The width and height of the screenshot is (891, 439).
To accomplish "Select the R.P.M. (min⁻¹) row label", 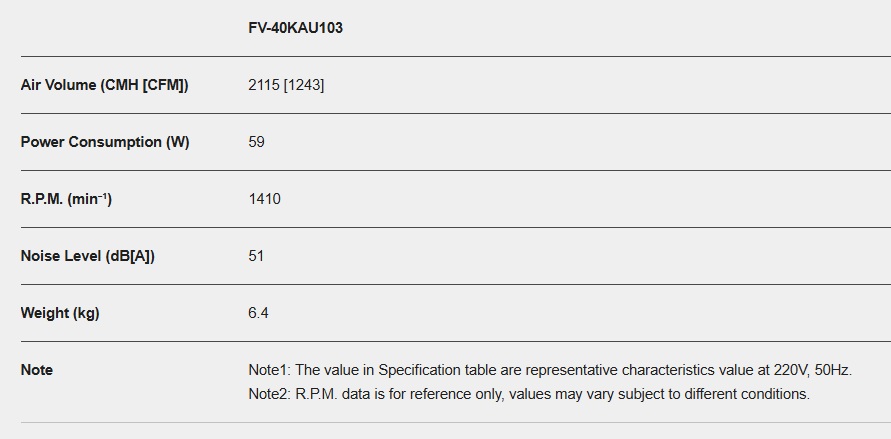I will (66, 199).
